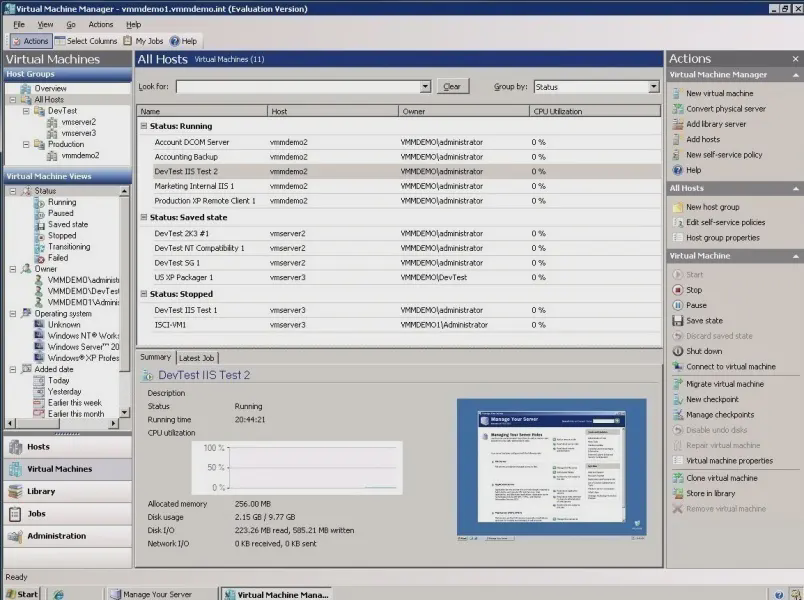804x600 pixels.
Task: Check the Yesterday added date filter
Action: [41, 391]
